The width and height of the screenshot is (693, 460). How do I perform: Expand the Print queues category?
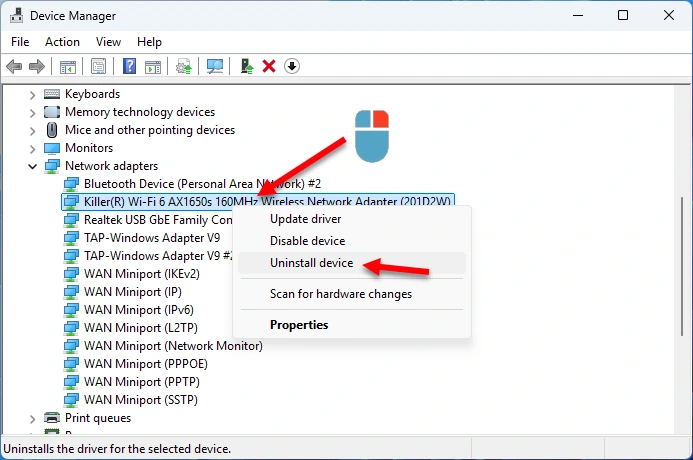pyautogui.click(x=32, y=418)
